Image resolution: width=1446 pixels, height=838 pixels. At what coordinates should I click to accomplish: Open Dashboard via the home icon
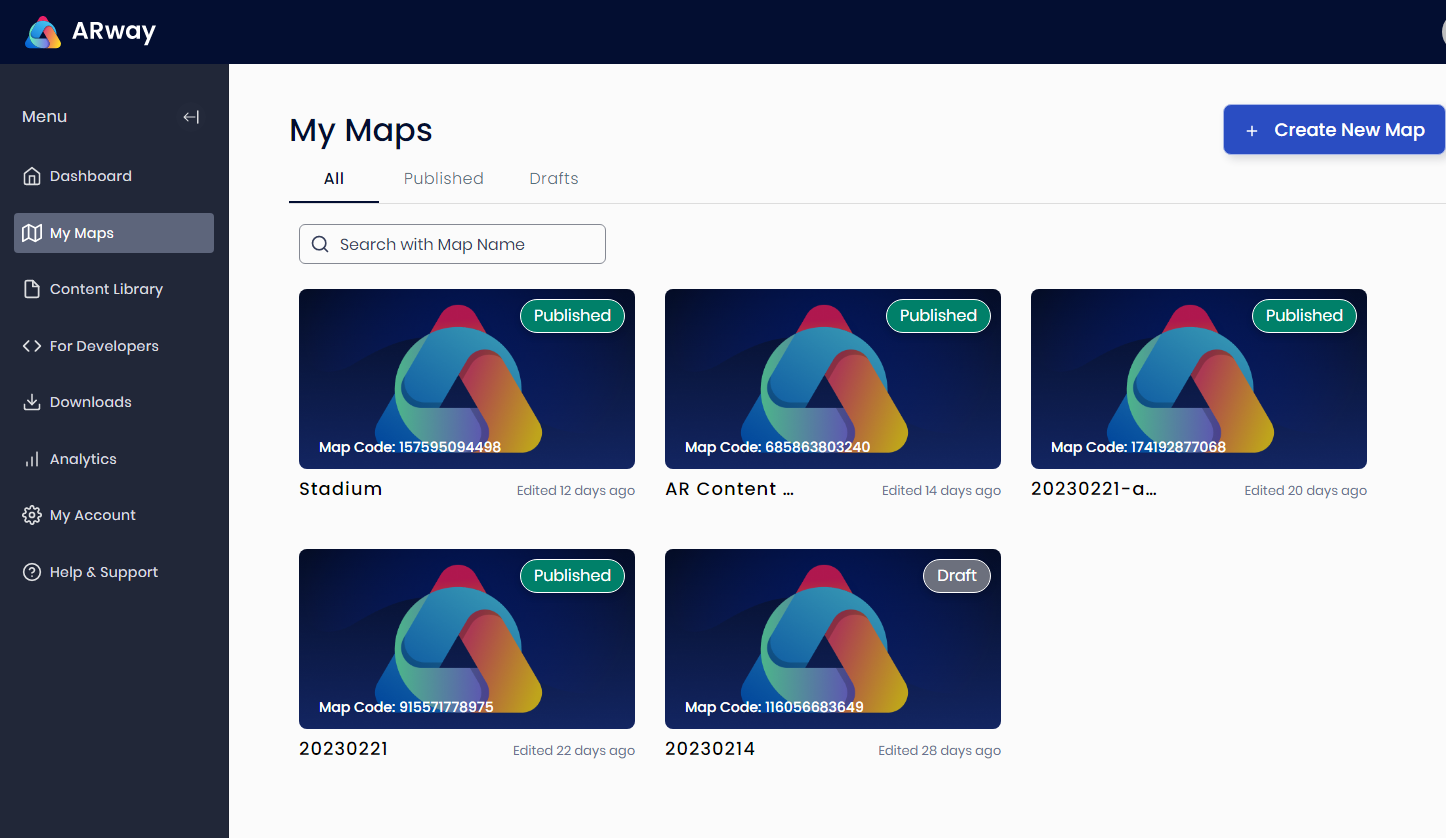click(x=32, y=176)
